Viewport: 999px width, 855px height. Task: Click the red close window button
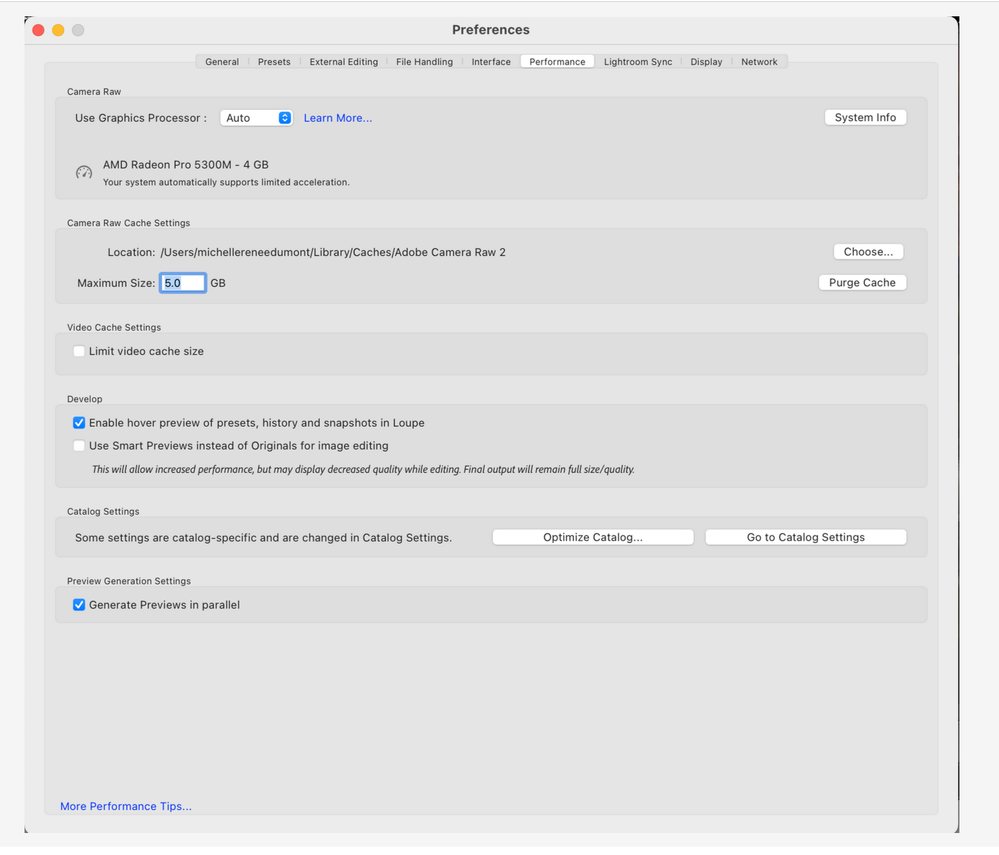point(38,30)
